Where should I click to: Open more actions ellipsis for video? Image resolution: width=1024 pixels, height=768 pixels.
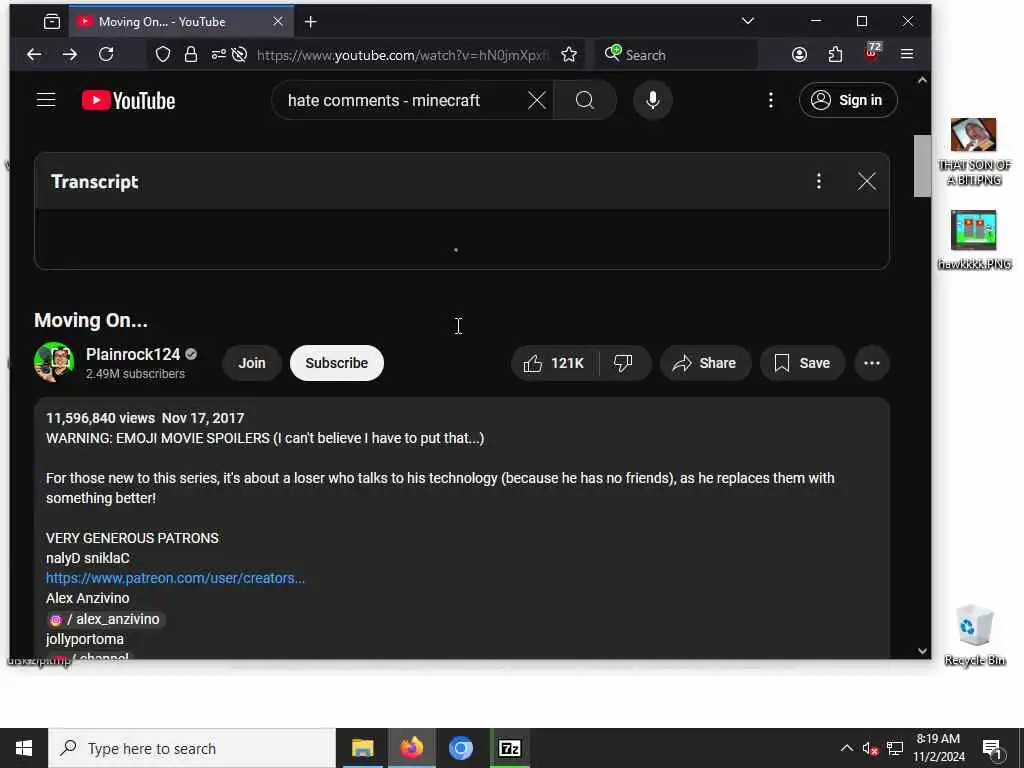pos(872,363)
